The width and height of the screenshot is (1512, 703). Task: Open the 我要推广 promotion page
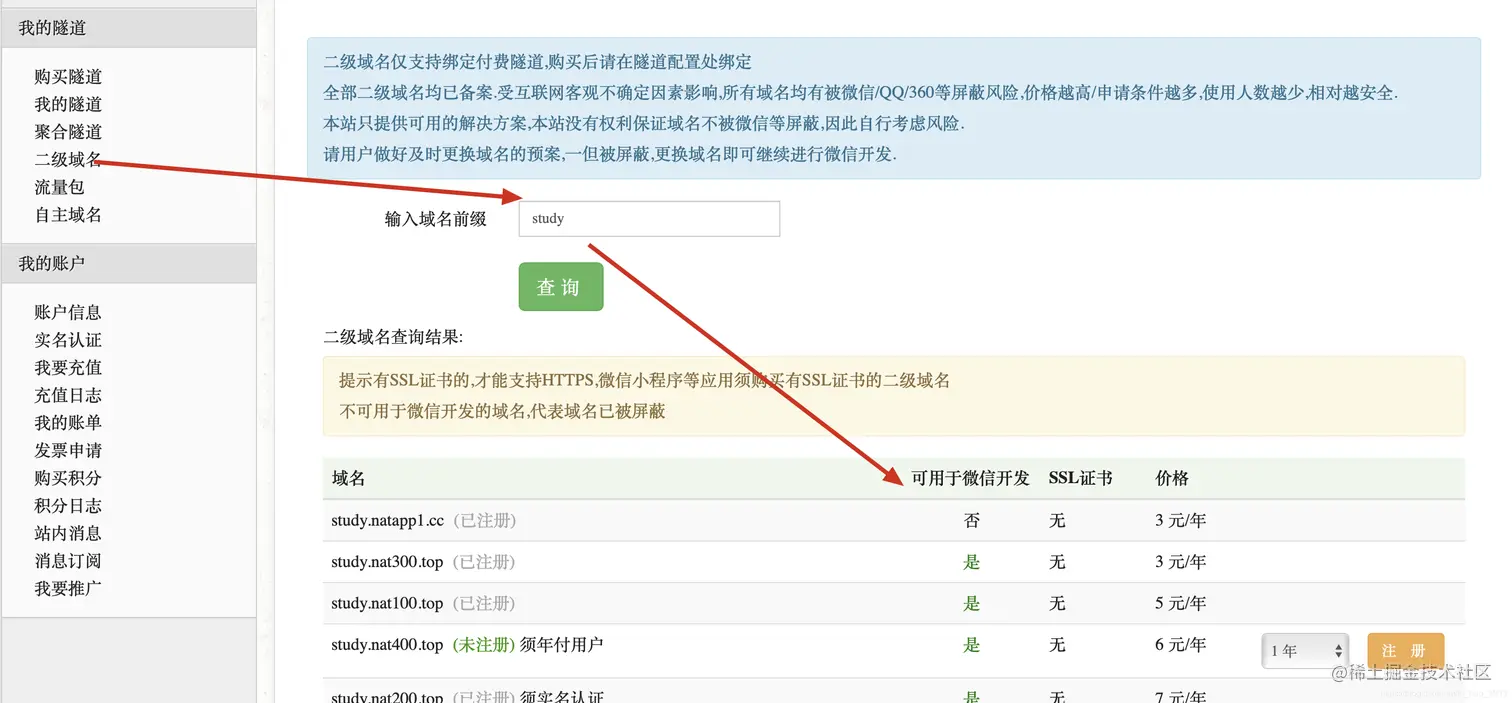click(x=66, y=588)
